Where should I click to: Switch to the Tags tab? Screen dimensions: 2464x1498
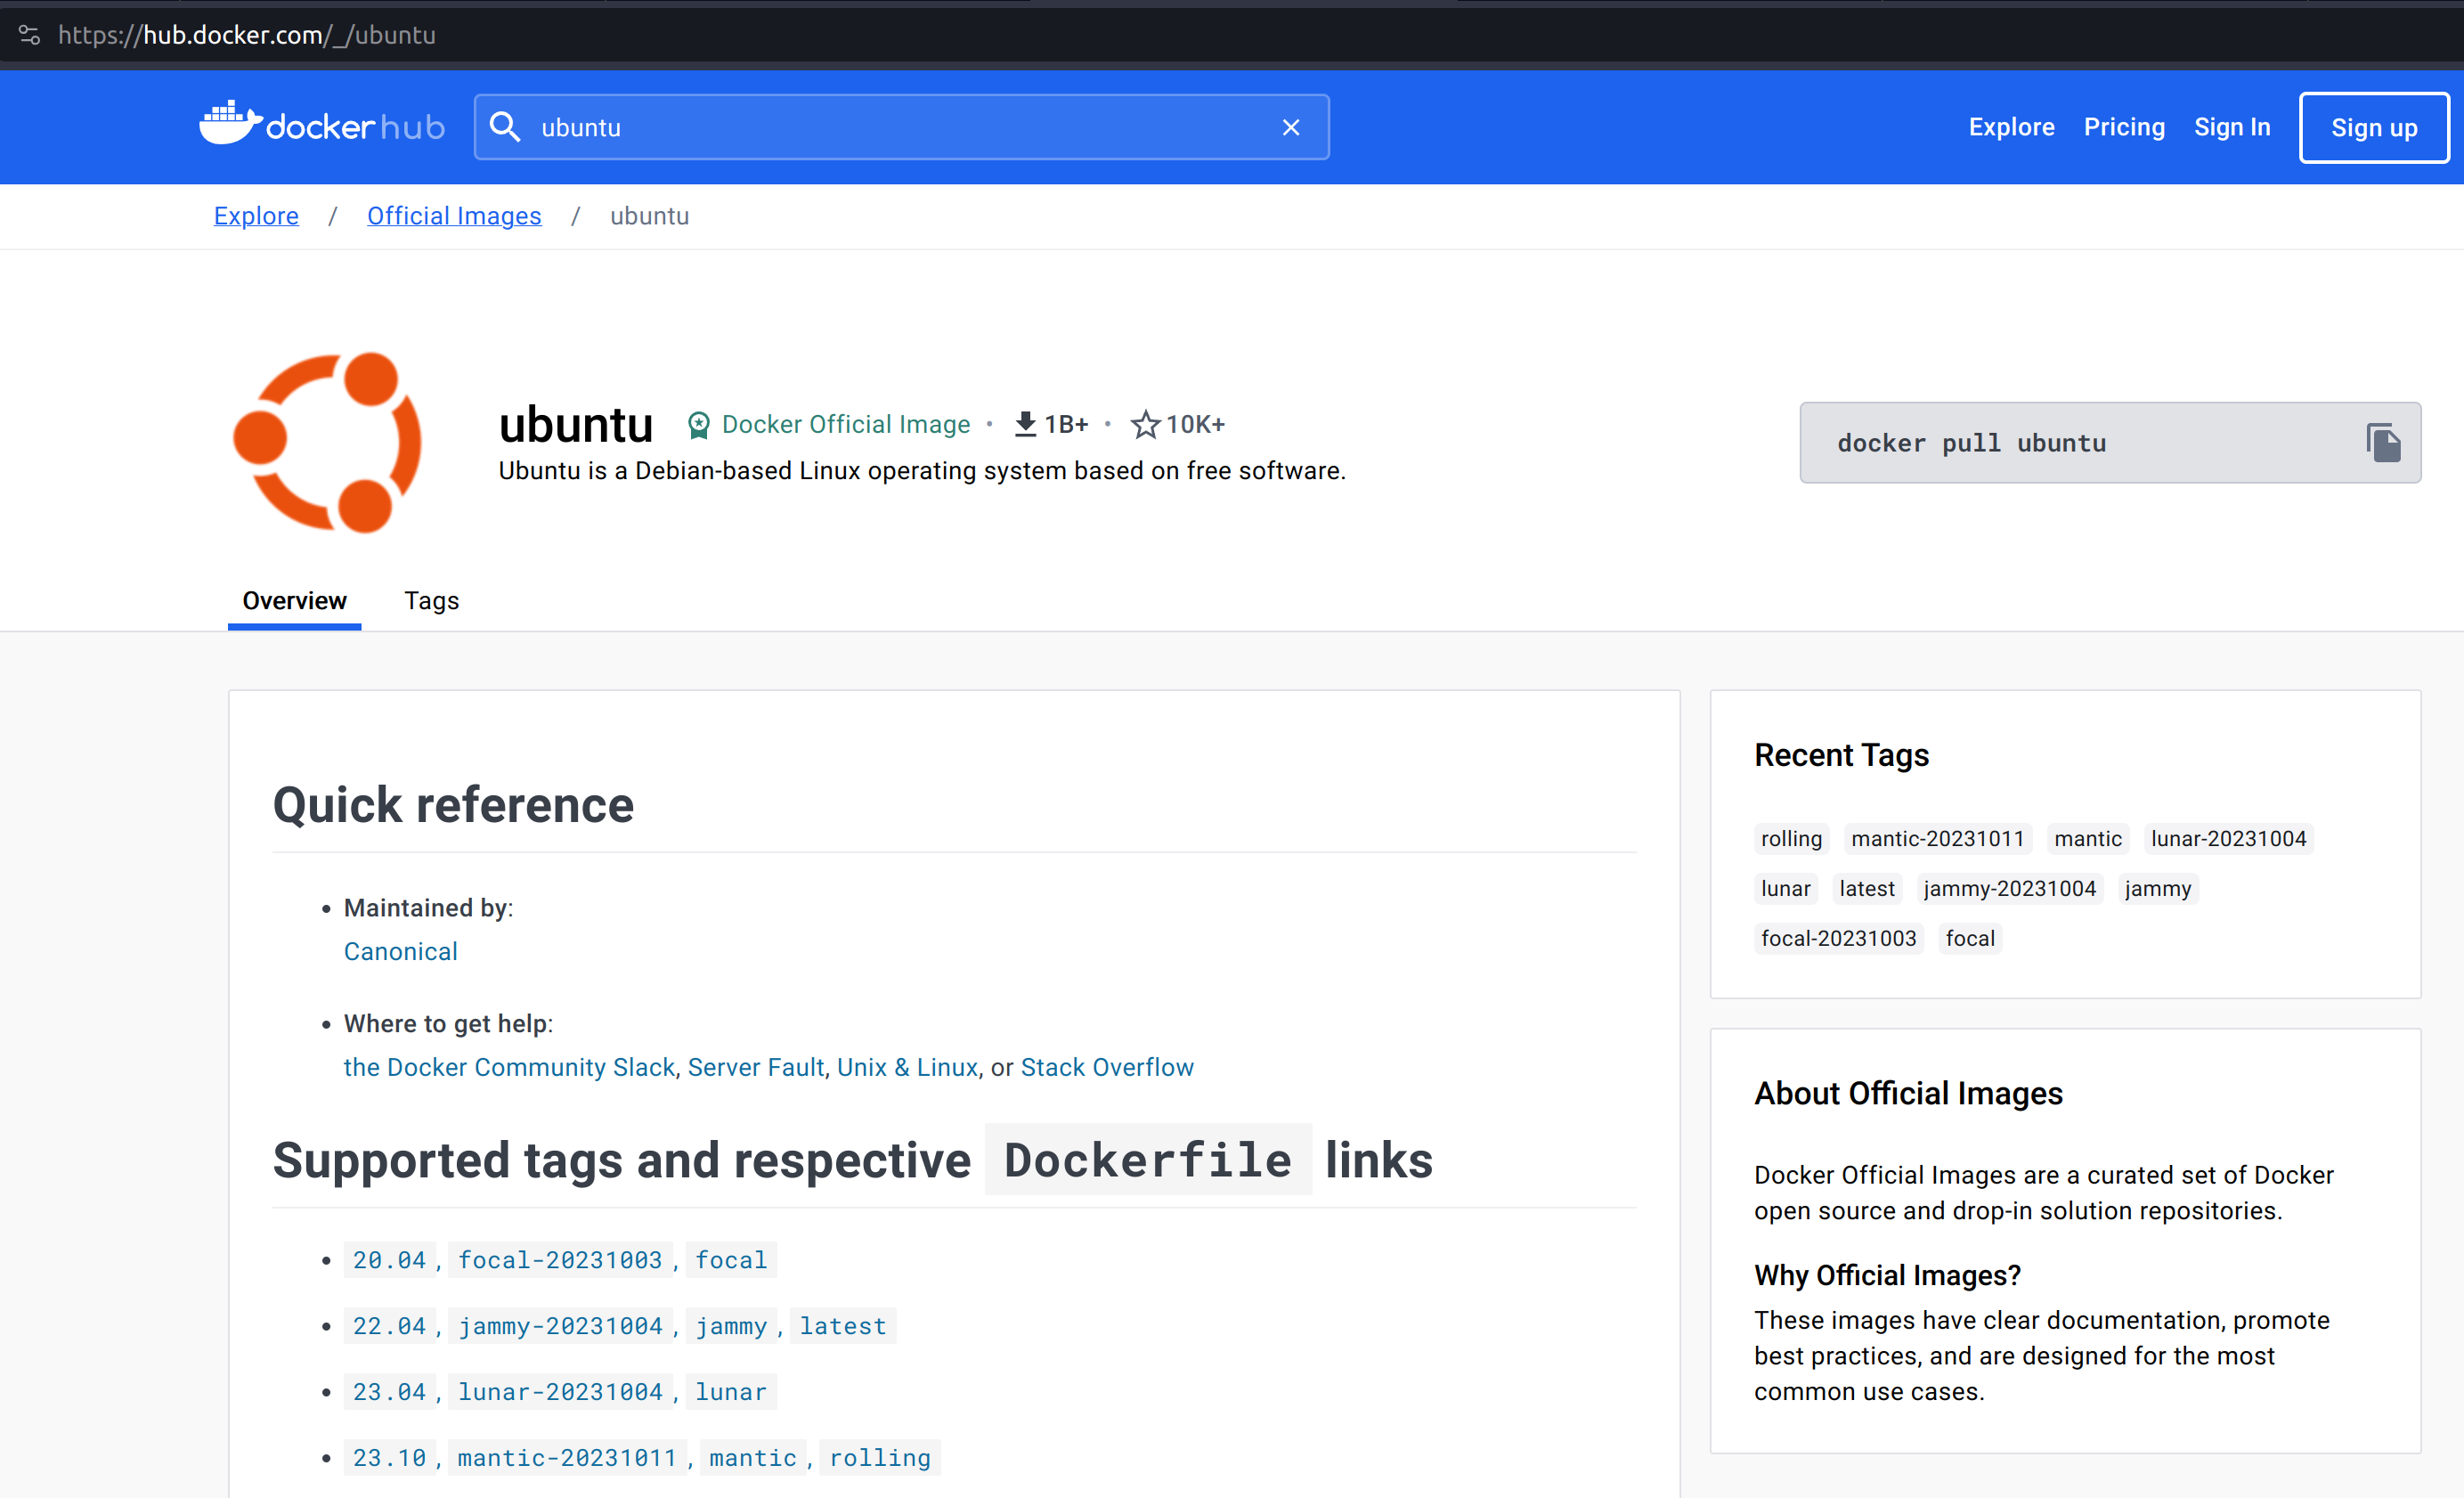(431, 600)
